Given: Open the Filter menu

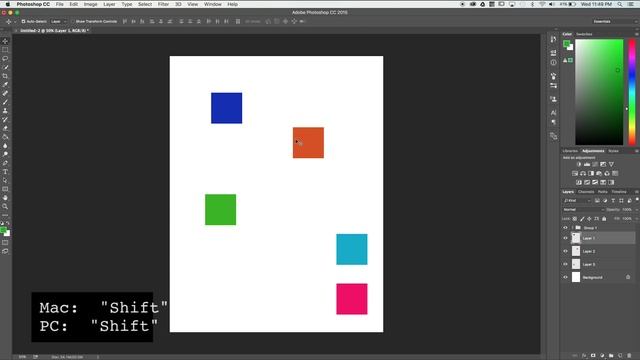Looking at the screenshot, I should [x=163, y=4].
